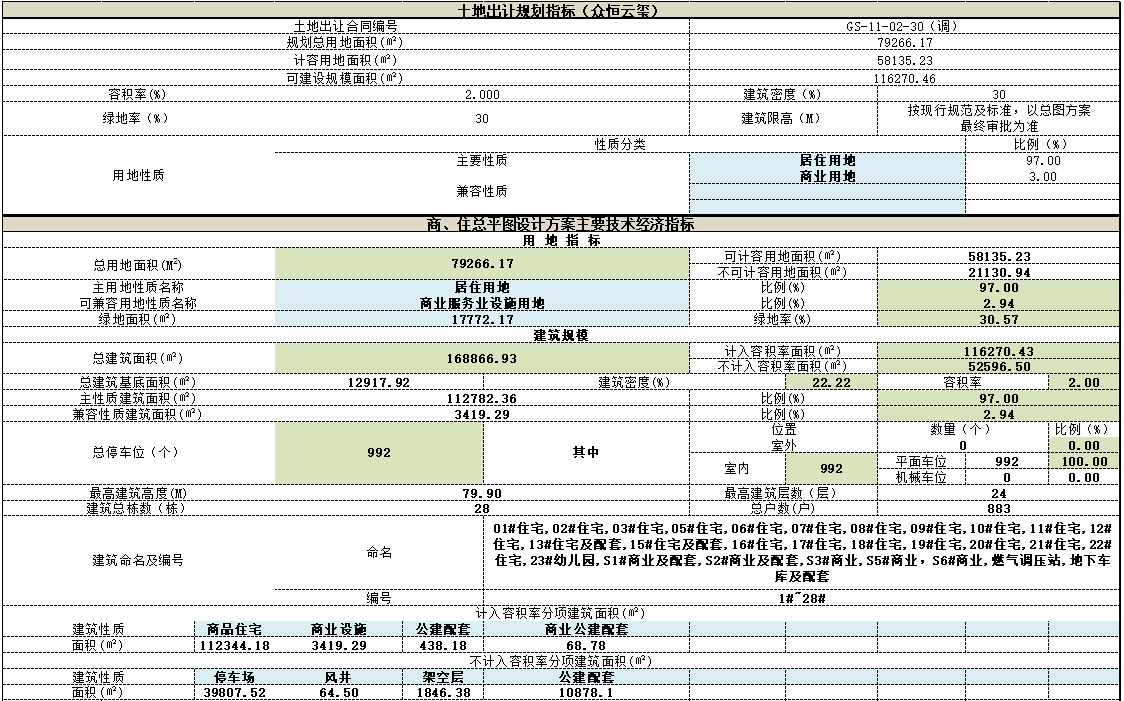Select the 商品住宅 column header
The width and height of the screenshot is (1124, 701).
[x=234, y=629]
